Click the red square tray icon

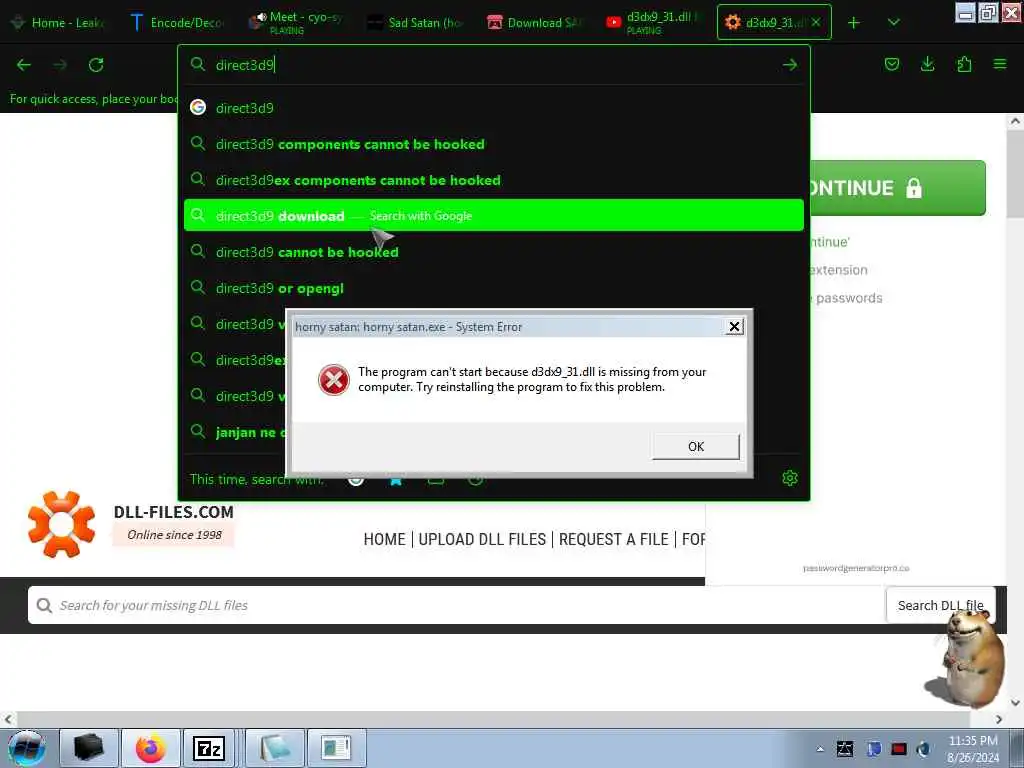(899, 749)
